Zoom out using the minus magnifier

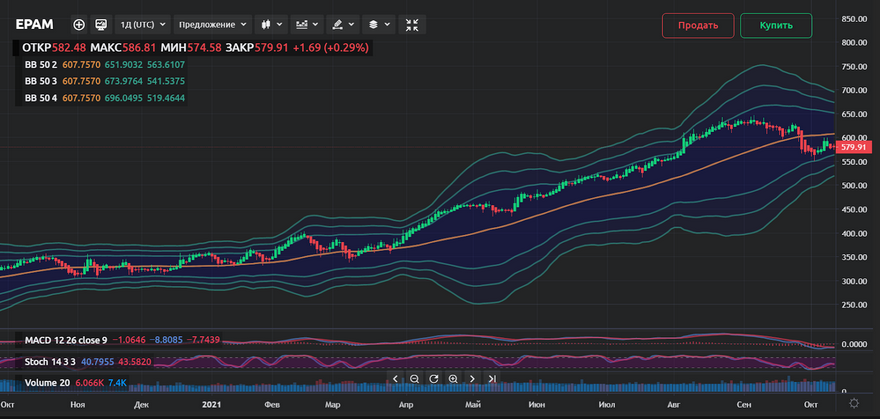pyautogui.click(x=414, y=379)
